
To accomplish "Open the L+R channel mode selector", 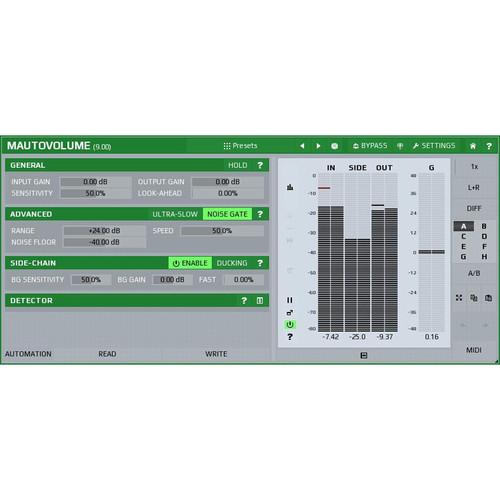I will coord(474,188).
